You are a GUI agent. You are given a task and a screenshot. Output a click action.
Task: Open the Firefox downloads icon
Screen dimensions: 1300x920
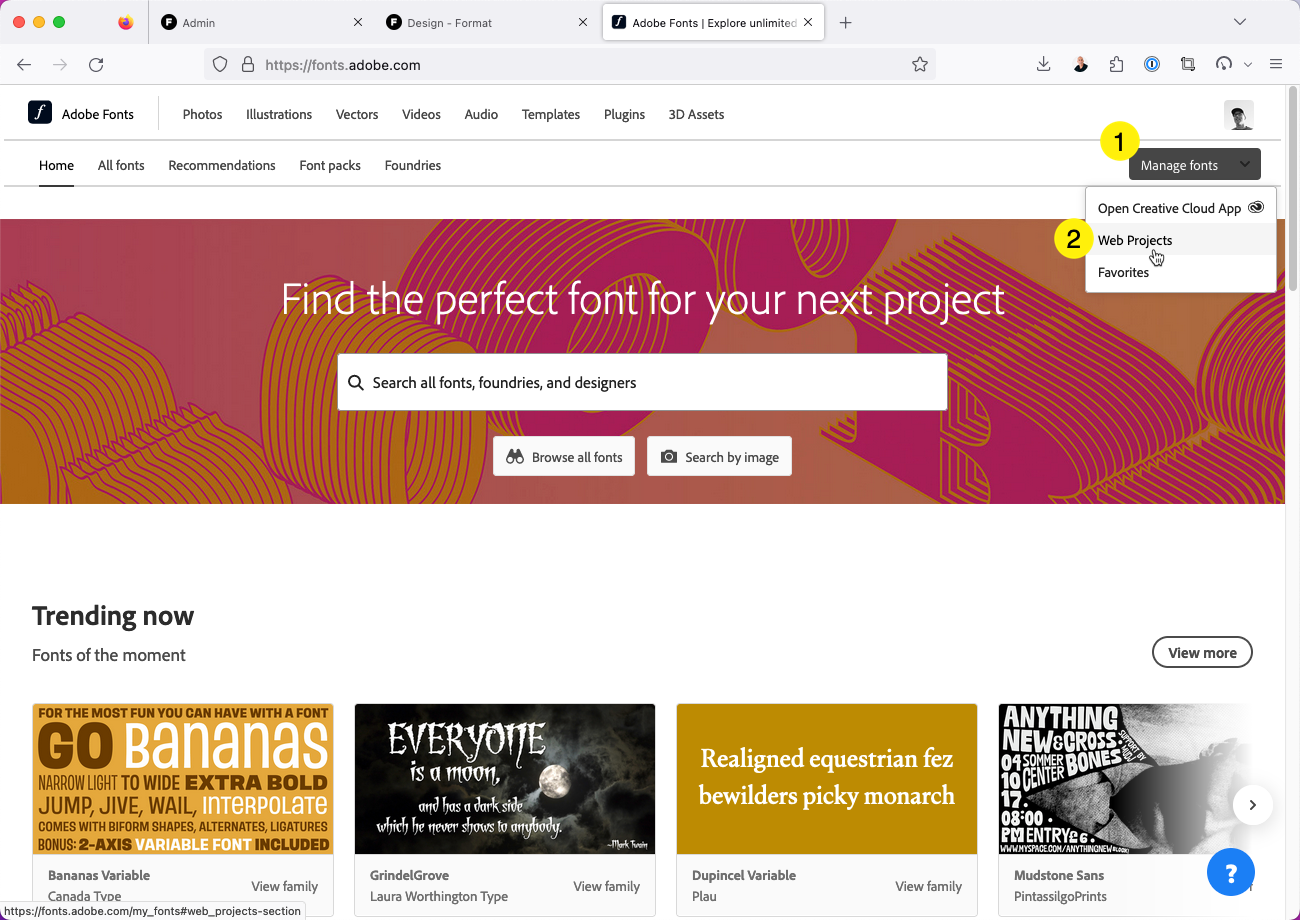(1043, 64)
